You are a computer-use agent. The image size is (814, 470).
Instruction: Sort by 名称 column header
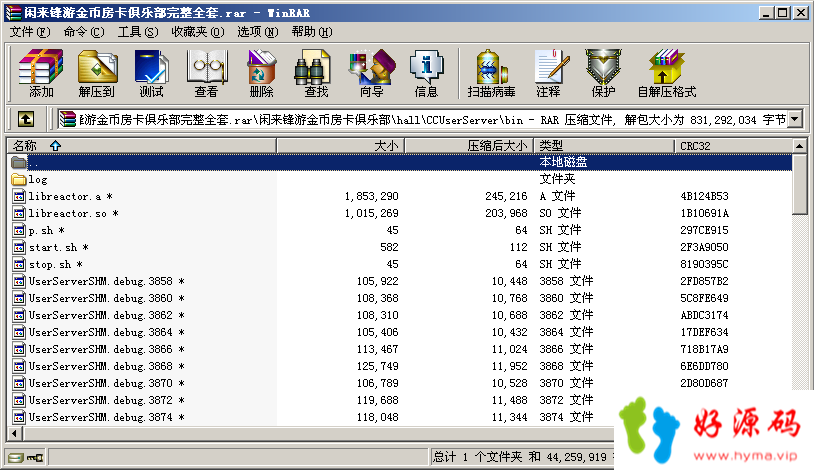point(141,146)
